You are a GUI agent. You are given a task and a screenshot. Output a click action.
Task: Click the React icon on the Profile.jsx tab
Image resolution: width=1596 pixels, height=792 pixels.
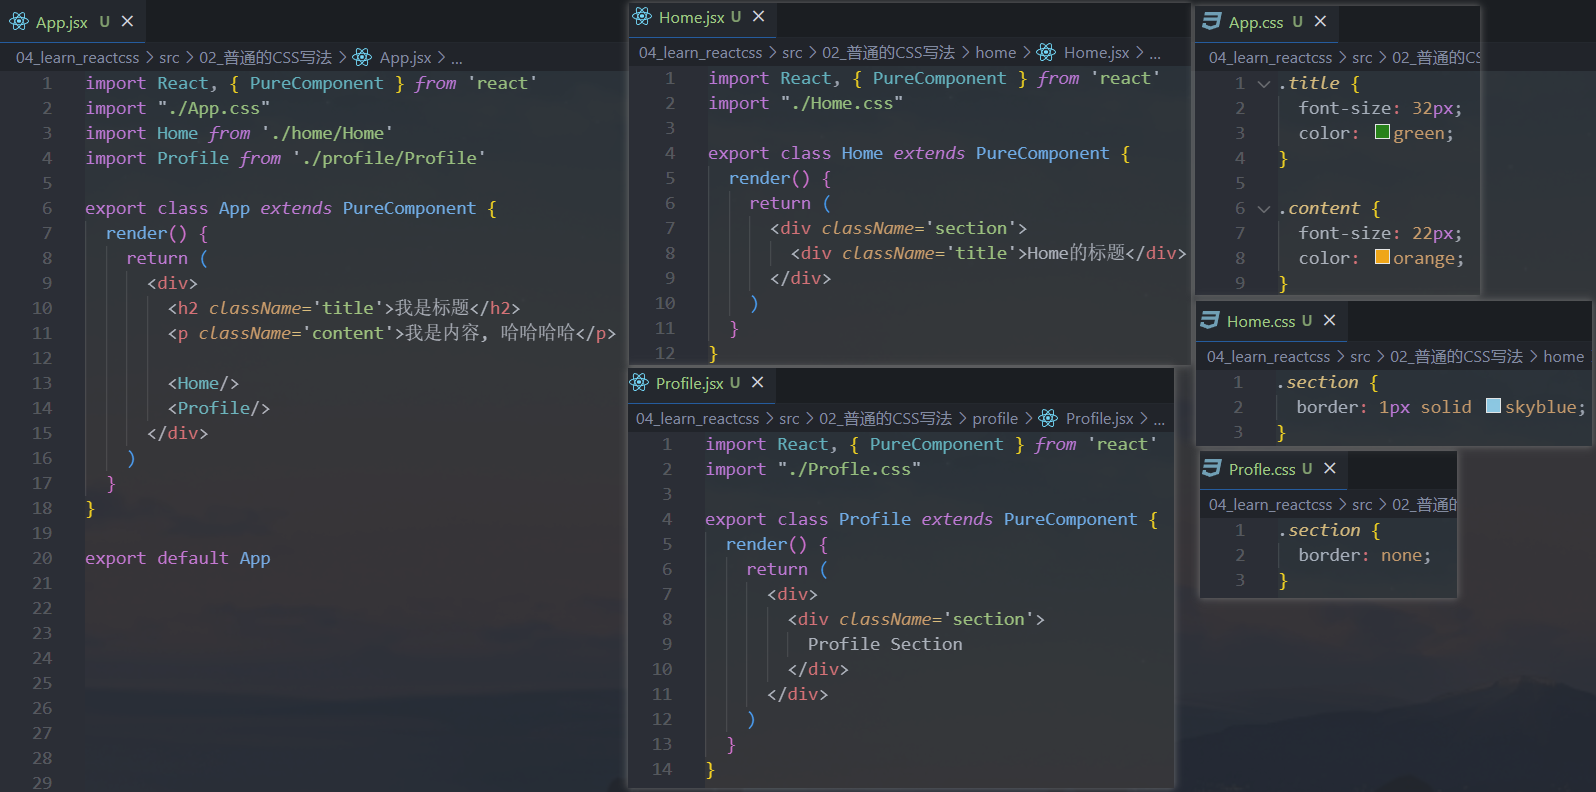click(639, 382)
